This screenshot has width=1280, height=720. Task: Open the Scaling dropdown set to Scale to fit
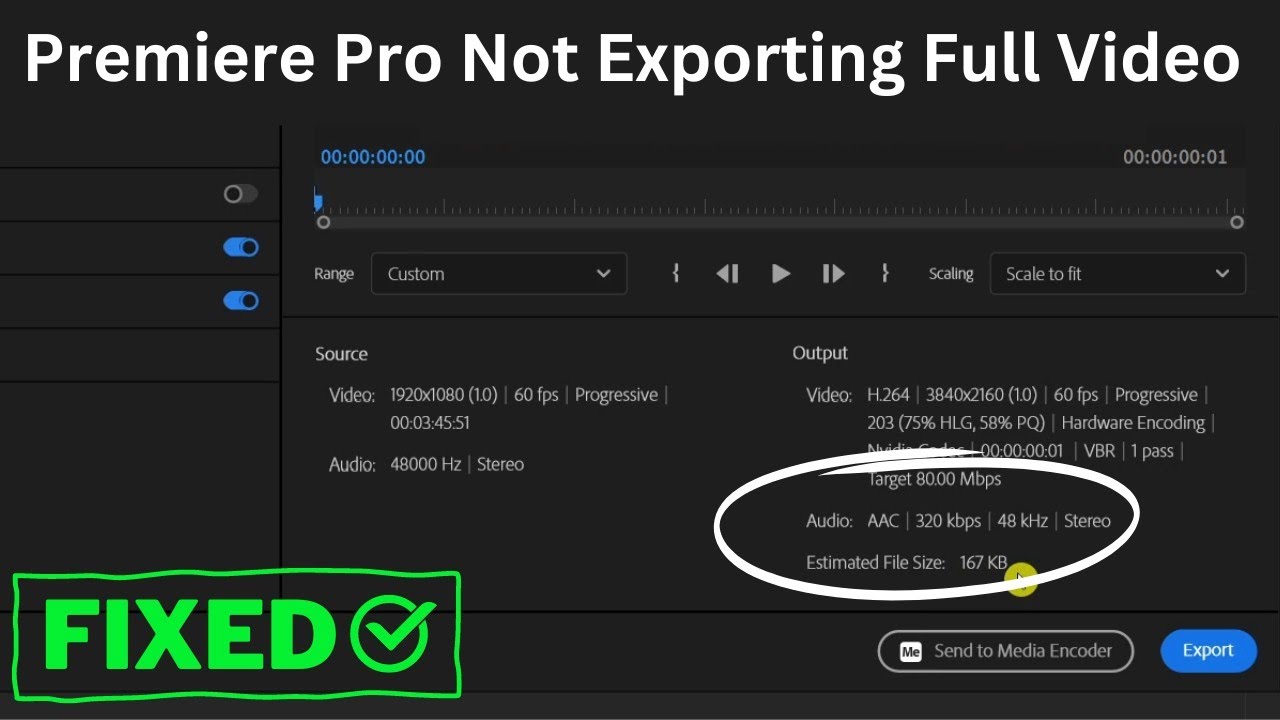point(1118,274)
